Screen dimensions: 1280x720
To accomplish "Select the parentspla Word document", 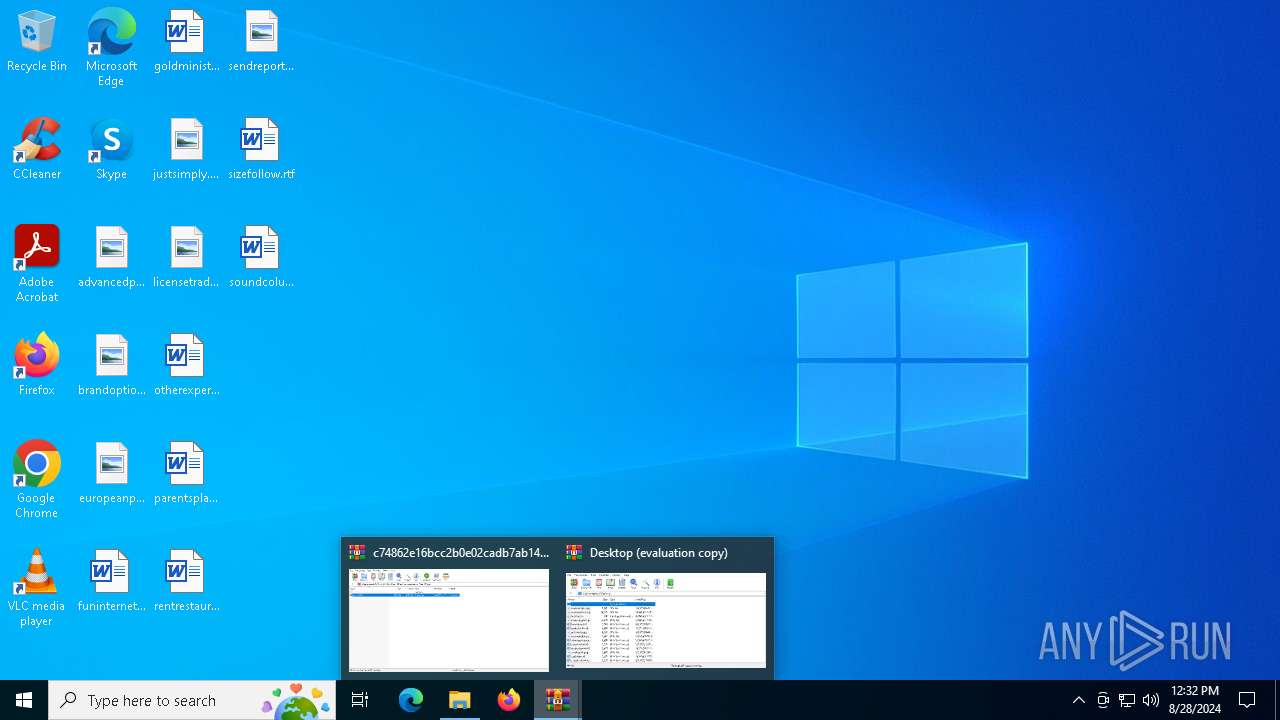I will [186, 474].
